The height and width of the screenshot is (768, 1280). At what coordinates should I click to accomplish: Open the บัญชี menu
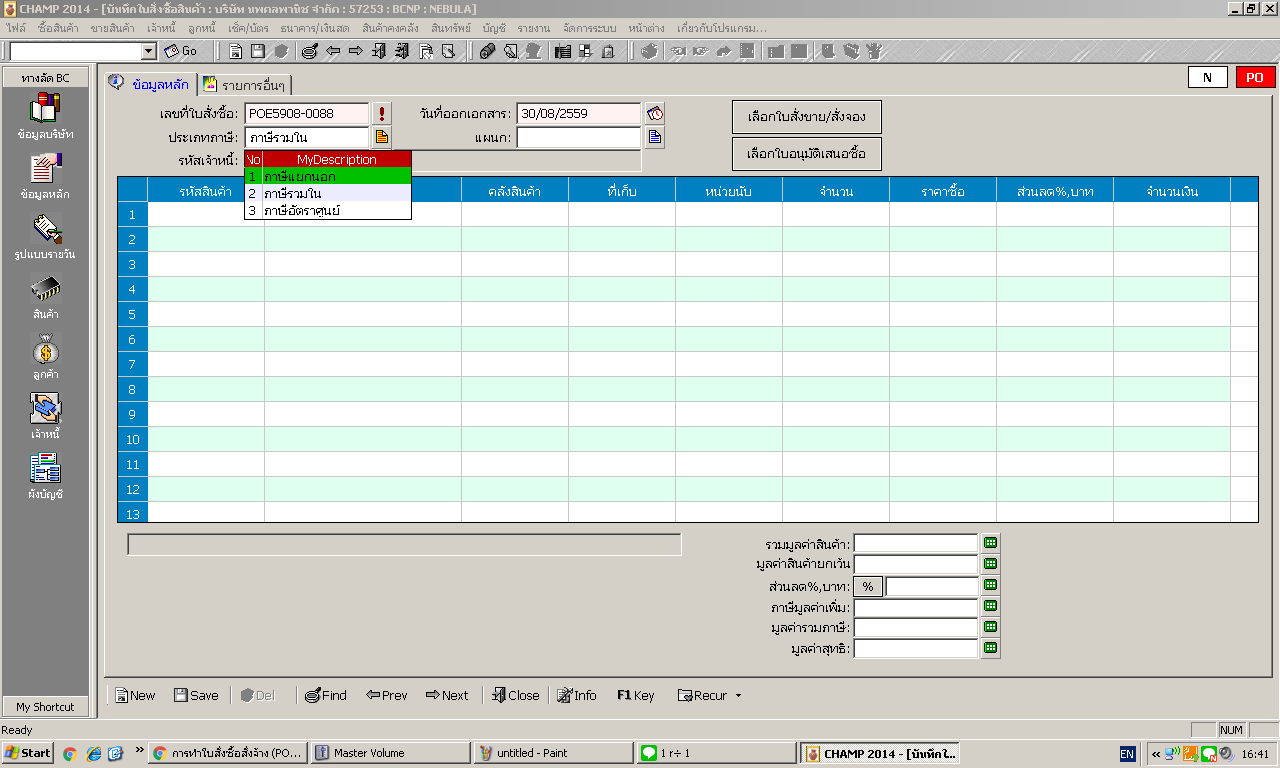(493, 28)
